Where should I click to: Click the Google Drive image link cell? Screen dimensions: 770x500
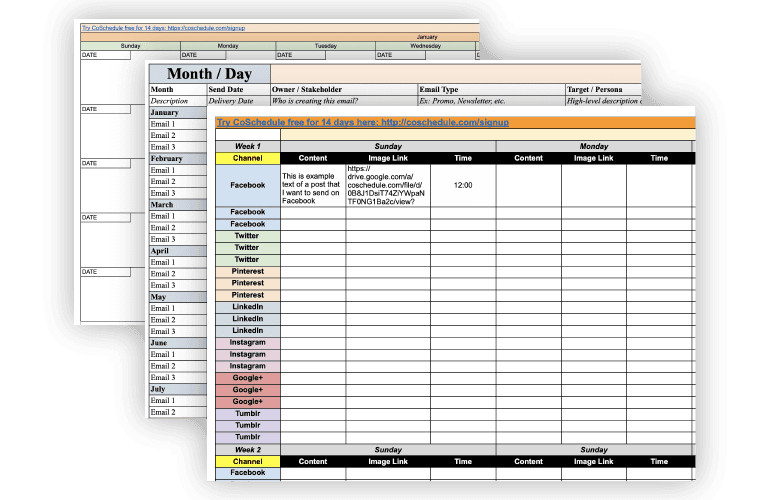(x=387, y=186)
